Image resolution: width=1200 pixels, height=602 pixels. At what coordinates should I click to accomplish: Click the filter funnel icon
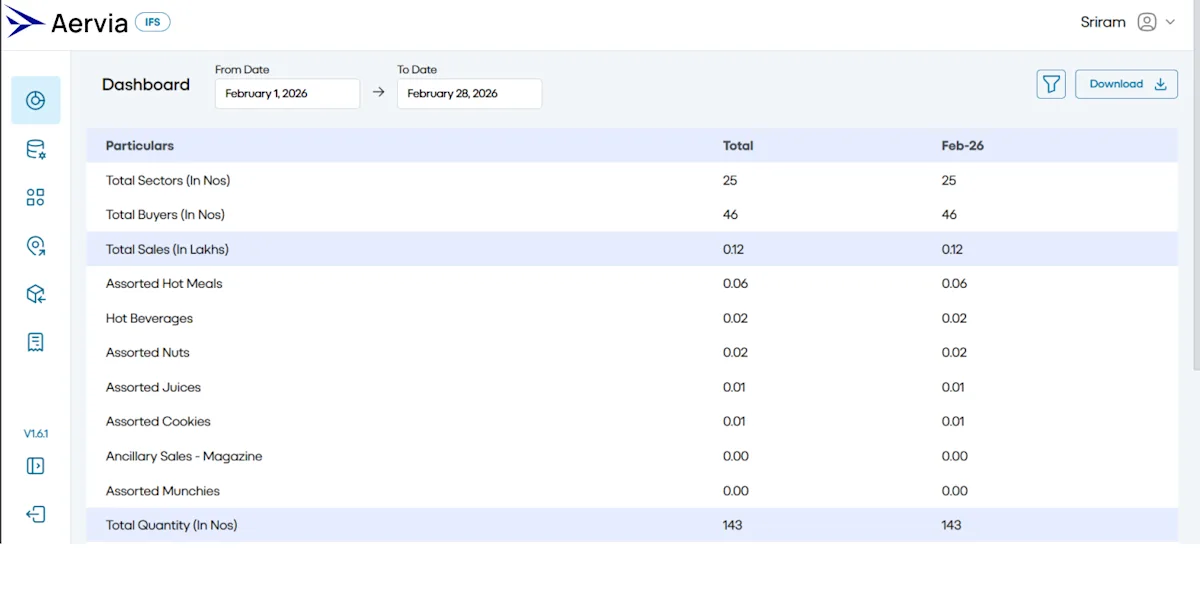1051,84
